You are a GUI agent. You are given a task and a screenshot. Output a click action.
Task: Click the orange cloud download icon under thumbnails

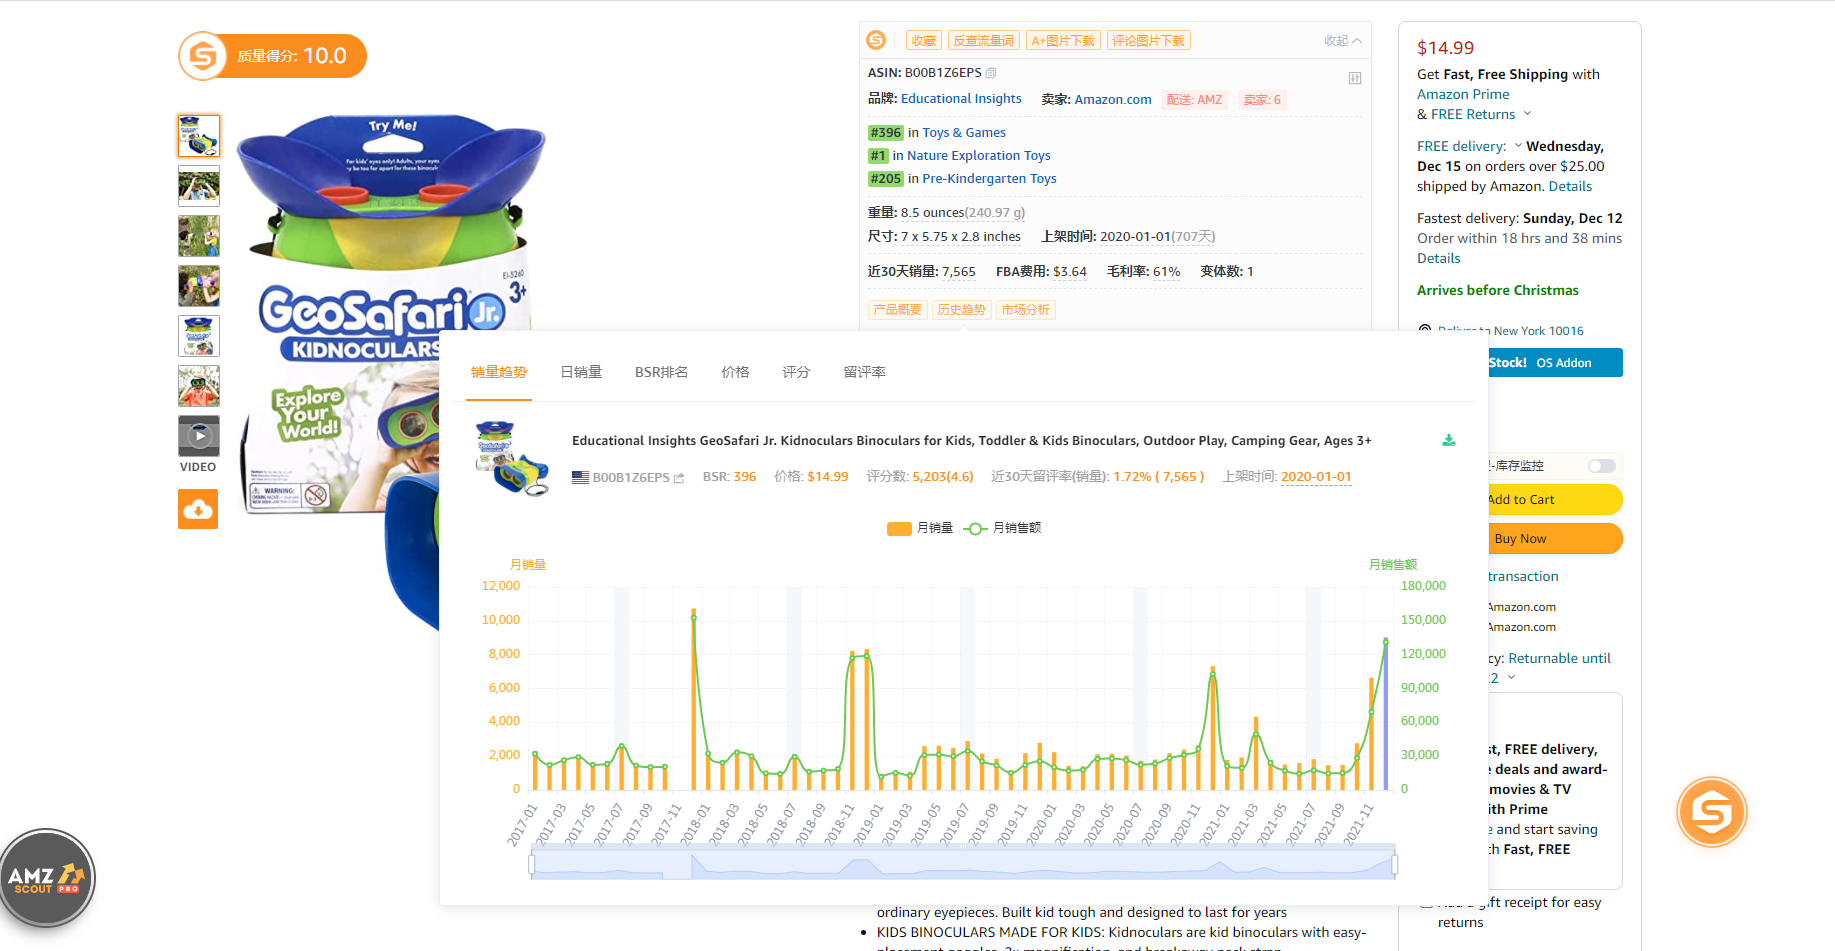click(198, 509)
